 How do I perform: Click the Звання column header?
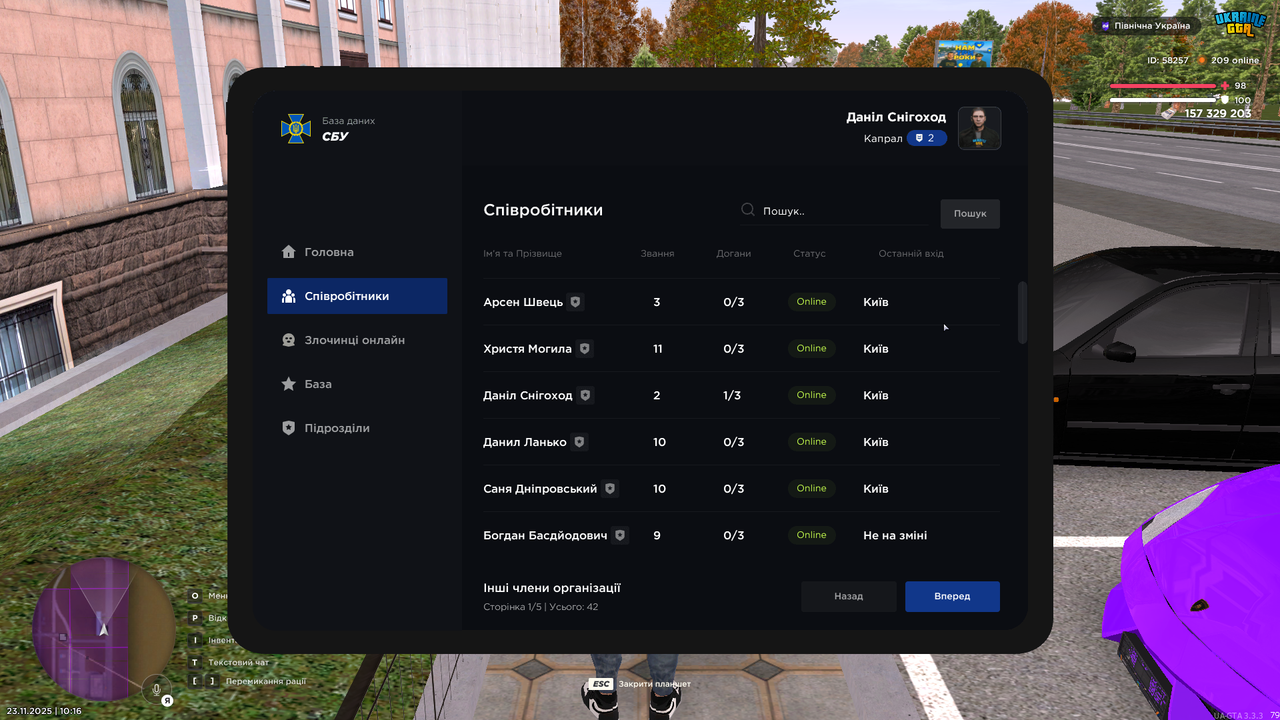[x=657, y=254]
